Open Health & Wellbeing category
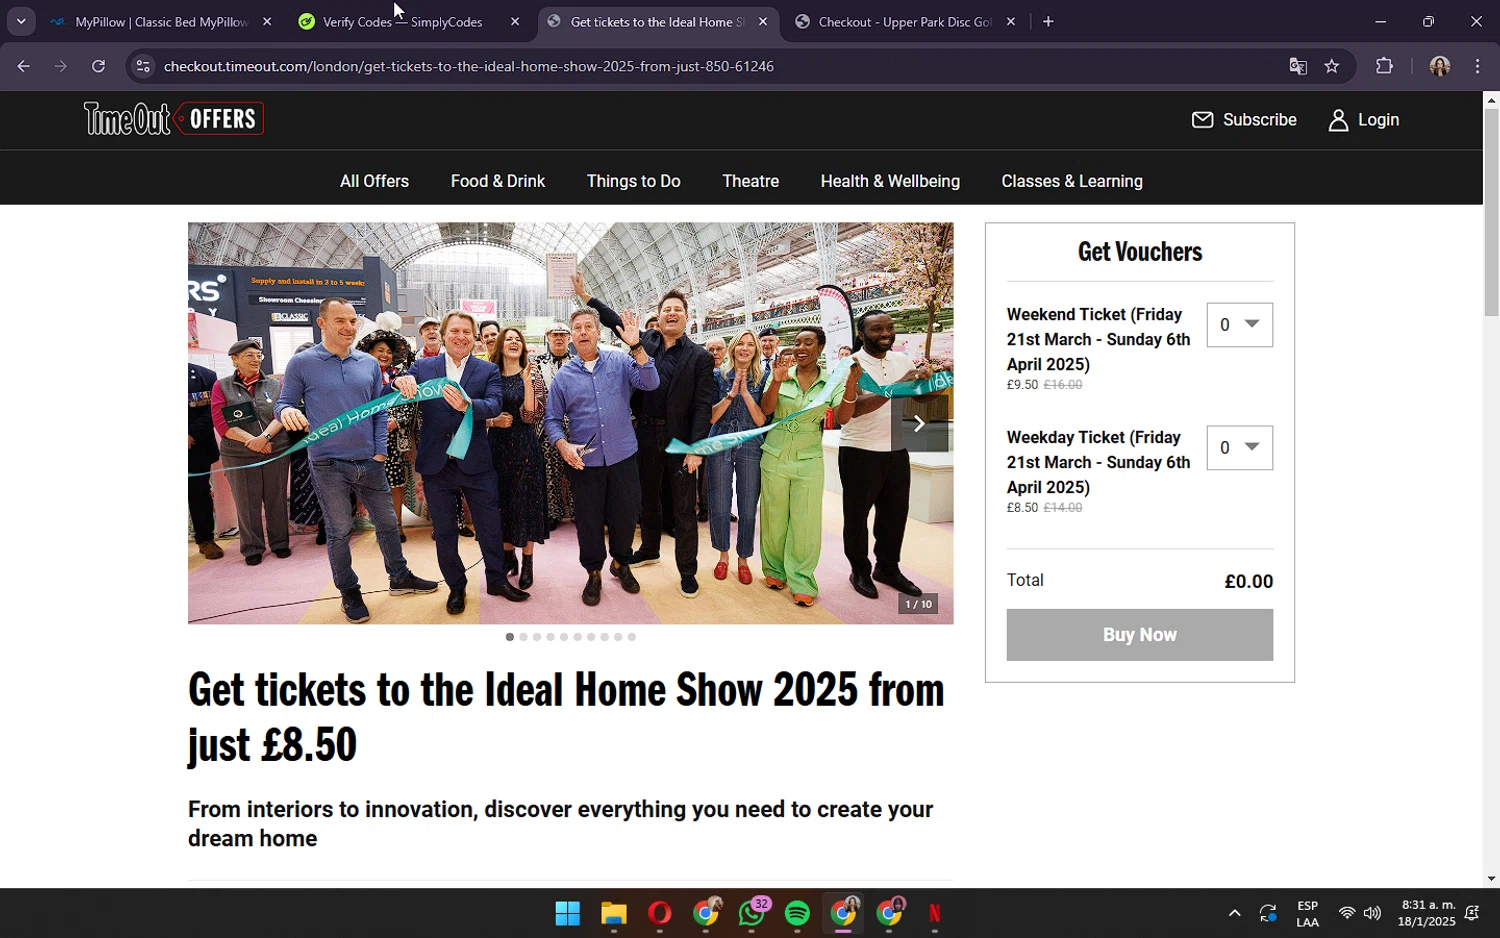 pyautogui.click(x=890, y=181)
